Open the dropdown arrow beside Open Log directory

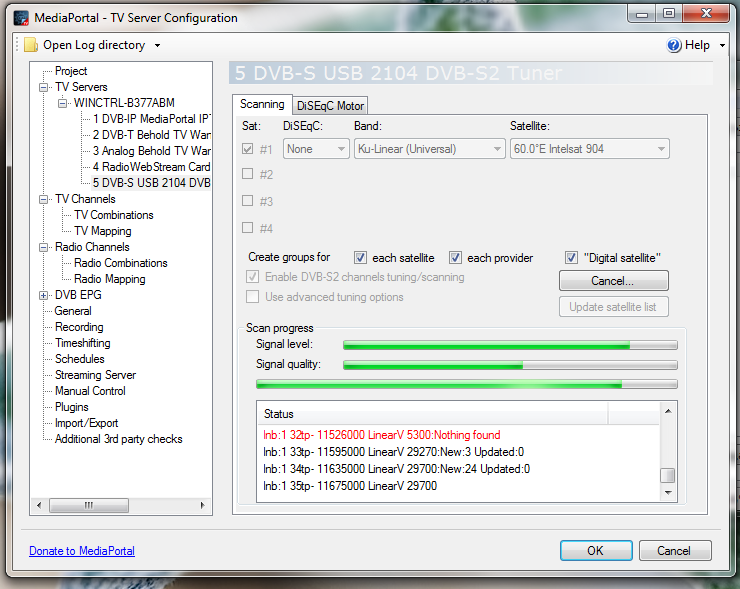(157, 46)
